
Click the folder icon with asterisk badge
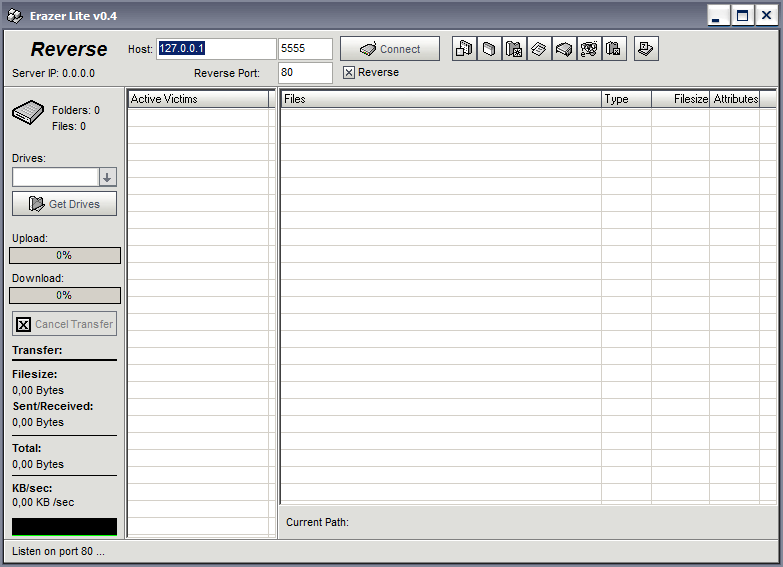514,49
